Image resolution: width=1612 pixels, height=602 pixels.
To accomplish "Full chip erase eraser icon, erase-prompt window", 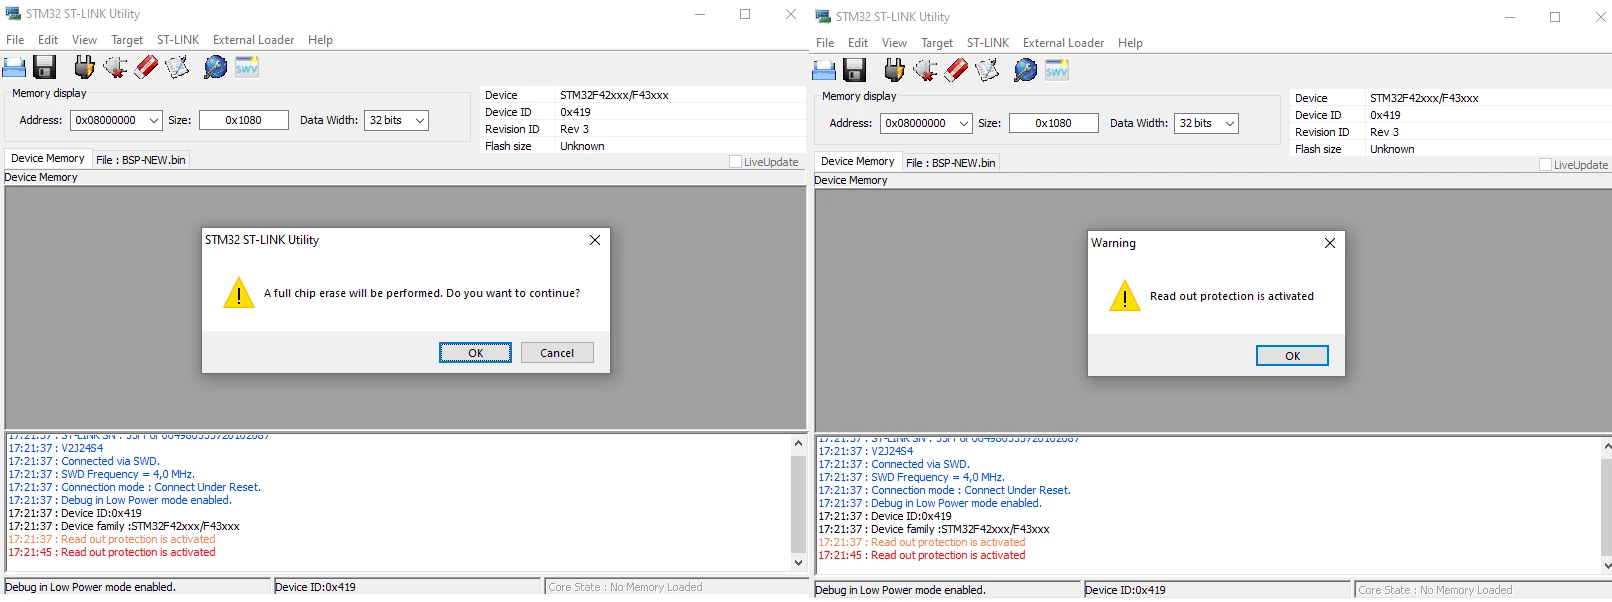I will pyautogui.click(x=146, y=67).
